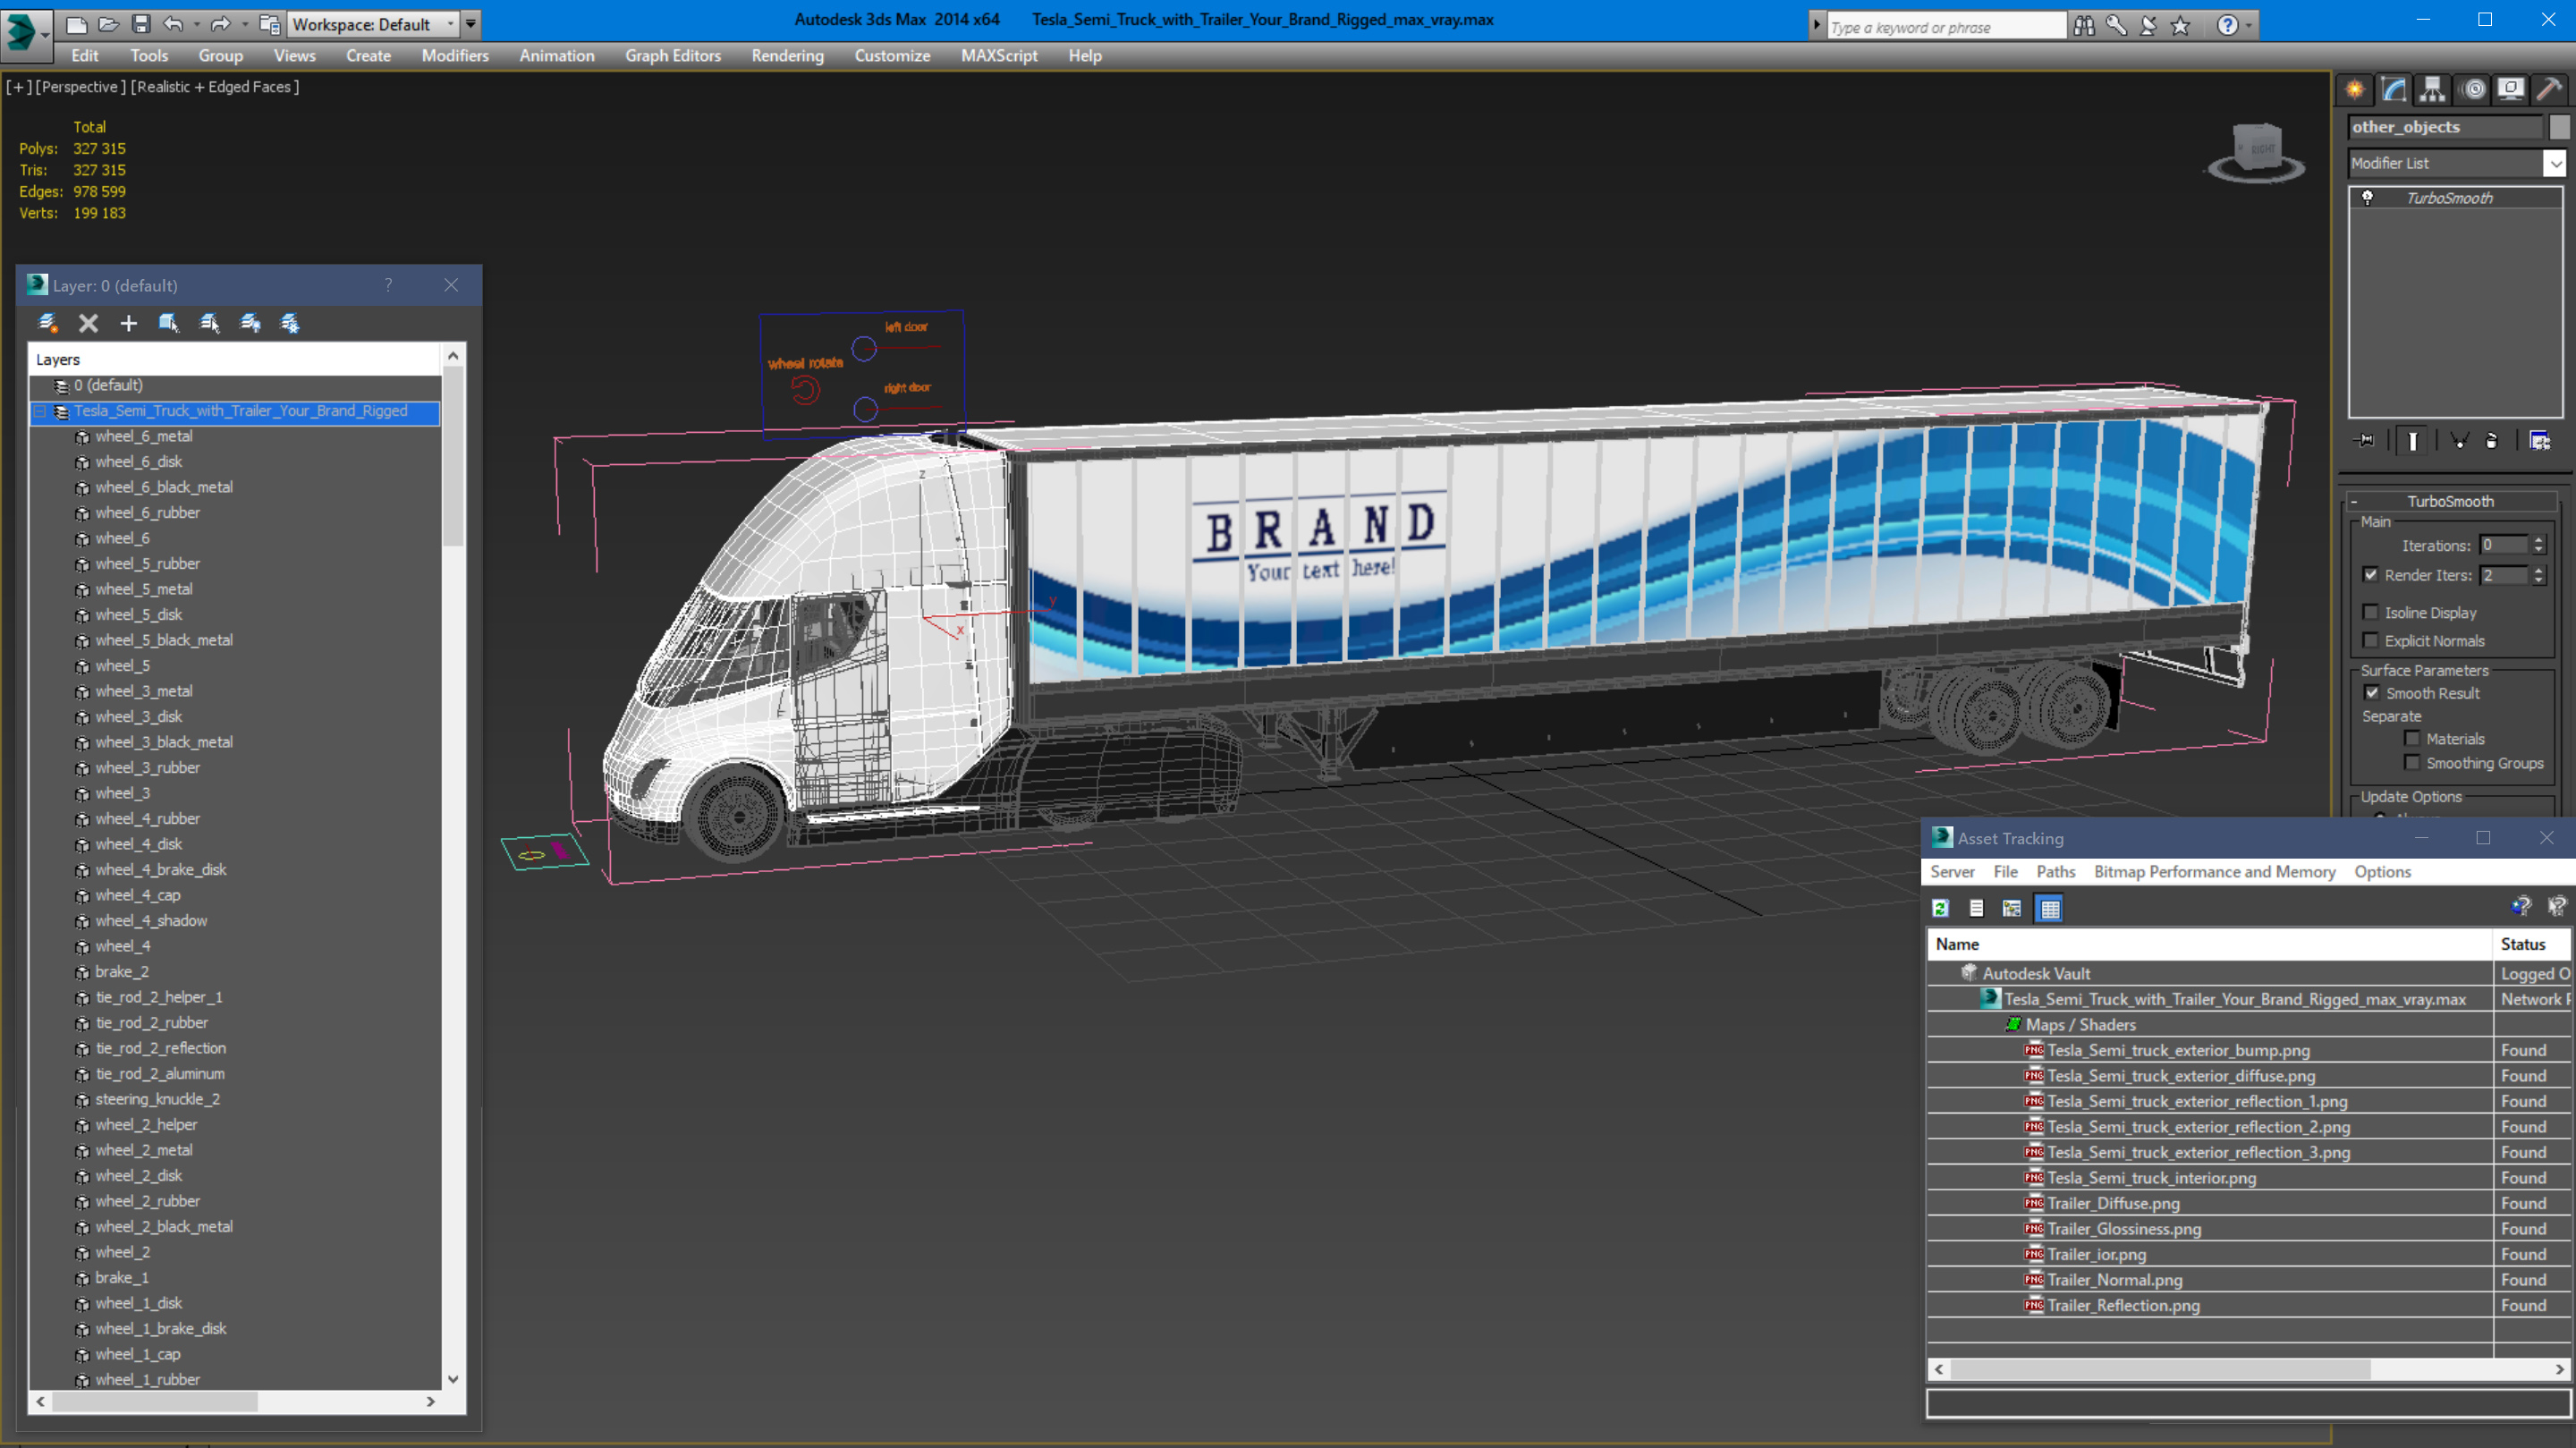
Task: Open the MAXScript menu
Action: 999,56
